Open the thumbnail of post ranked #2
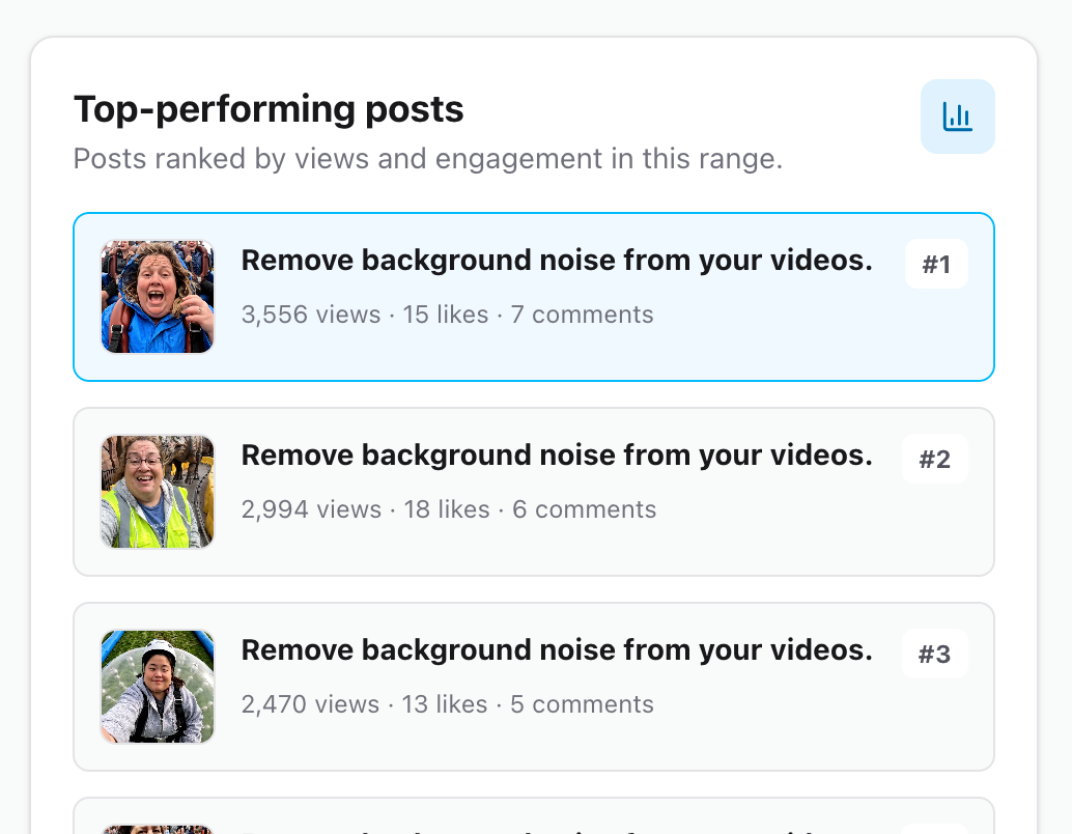 (158, 492)
